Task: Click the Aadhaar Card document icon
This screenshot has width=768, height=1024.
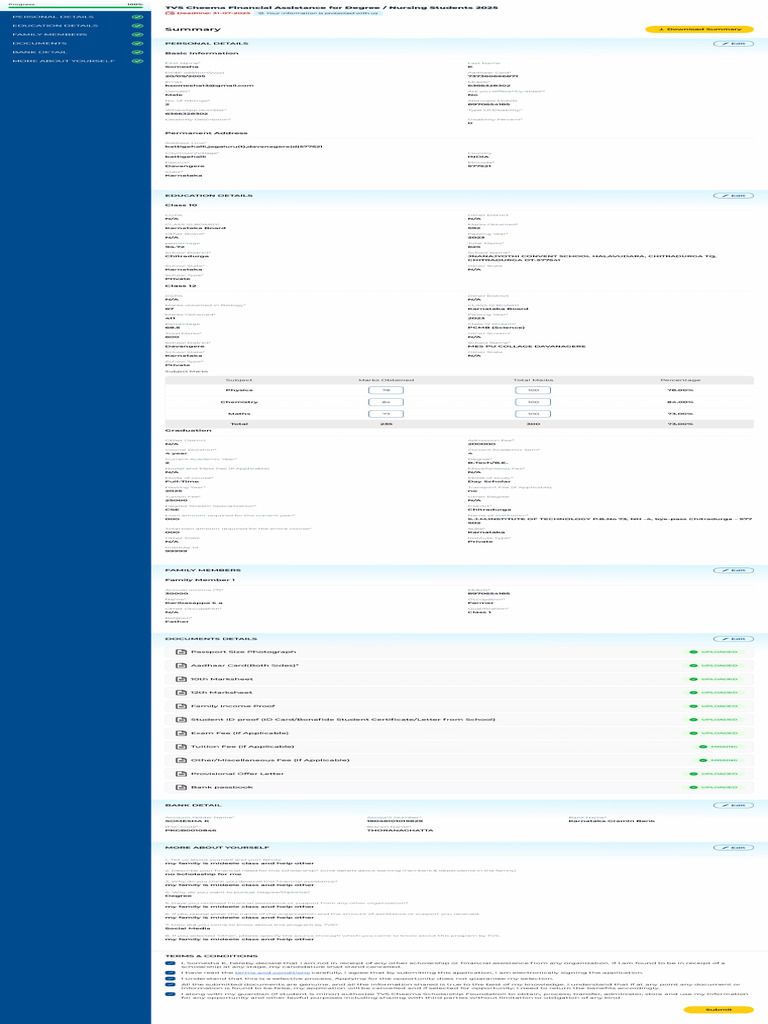Action: point(181,665)
